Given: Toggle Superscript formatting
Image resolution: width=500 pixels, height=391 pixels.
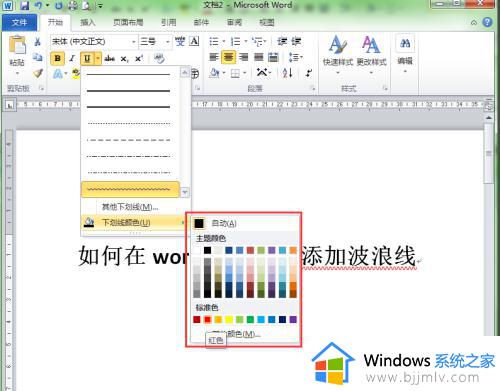Looking at the screenshot, I should [139, 59].
